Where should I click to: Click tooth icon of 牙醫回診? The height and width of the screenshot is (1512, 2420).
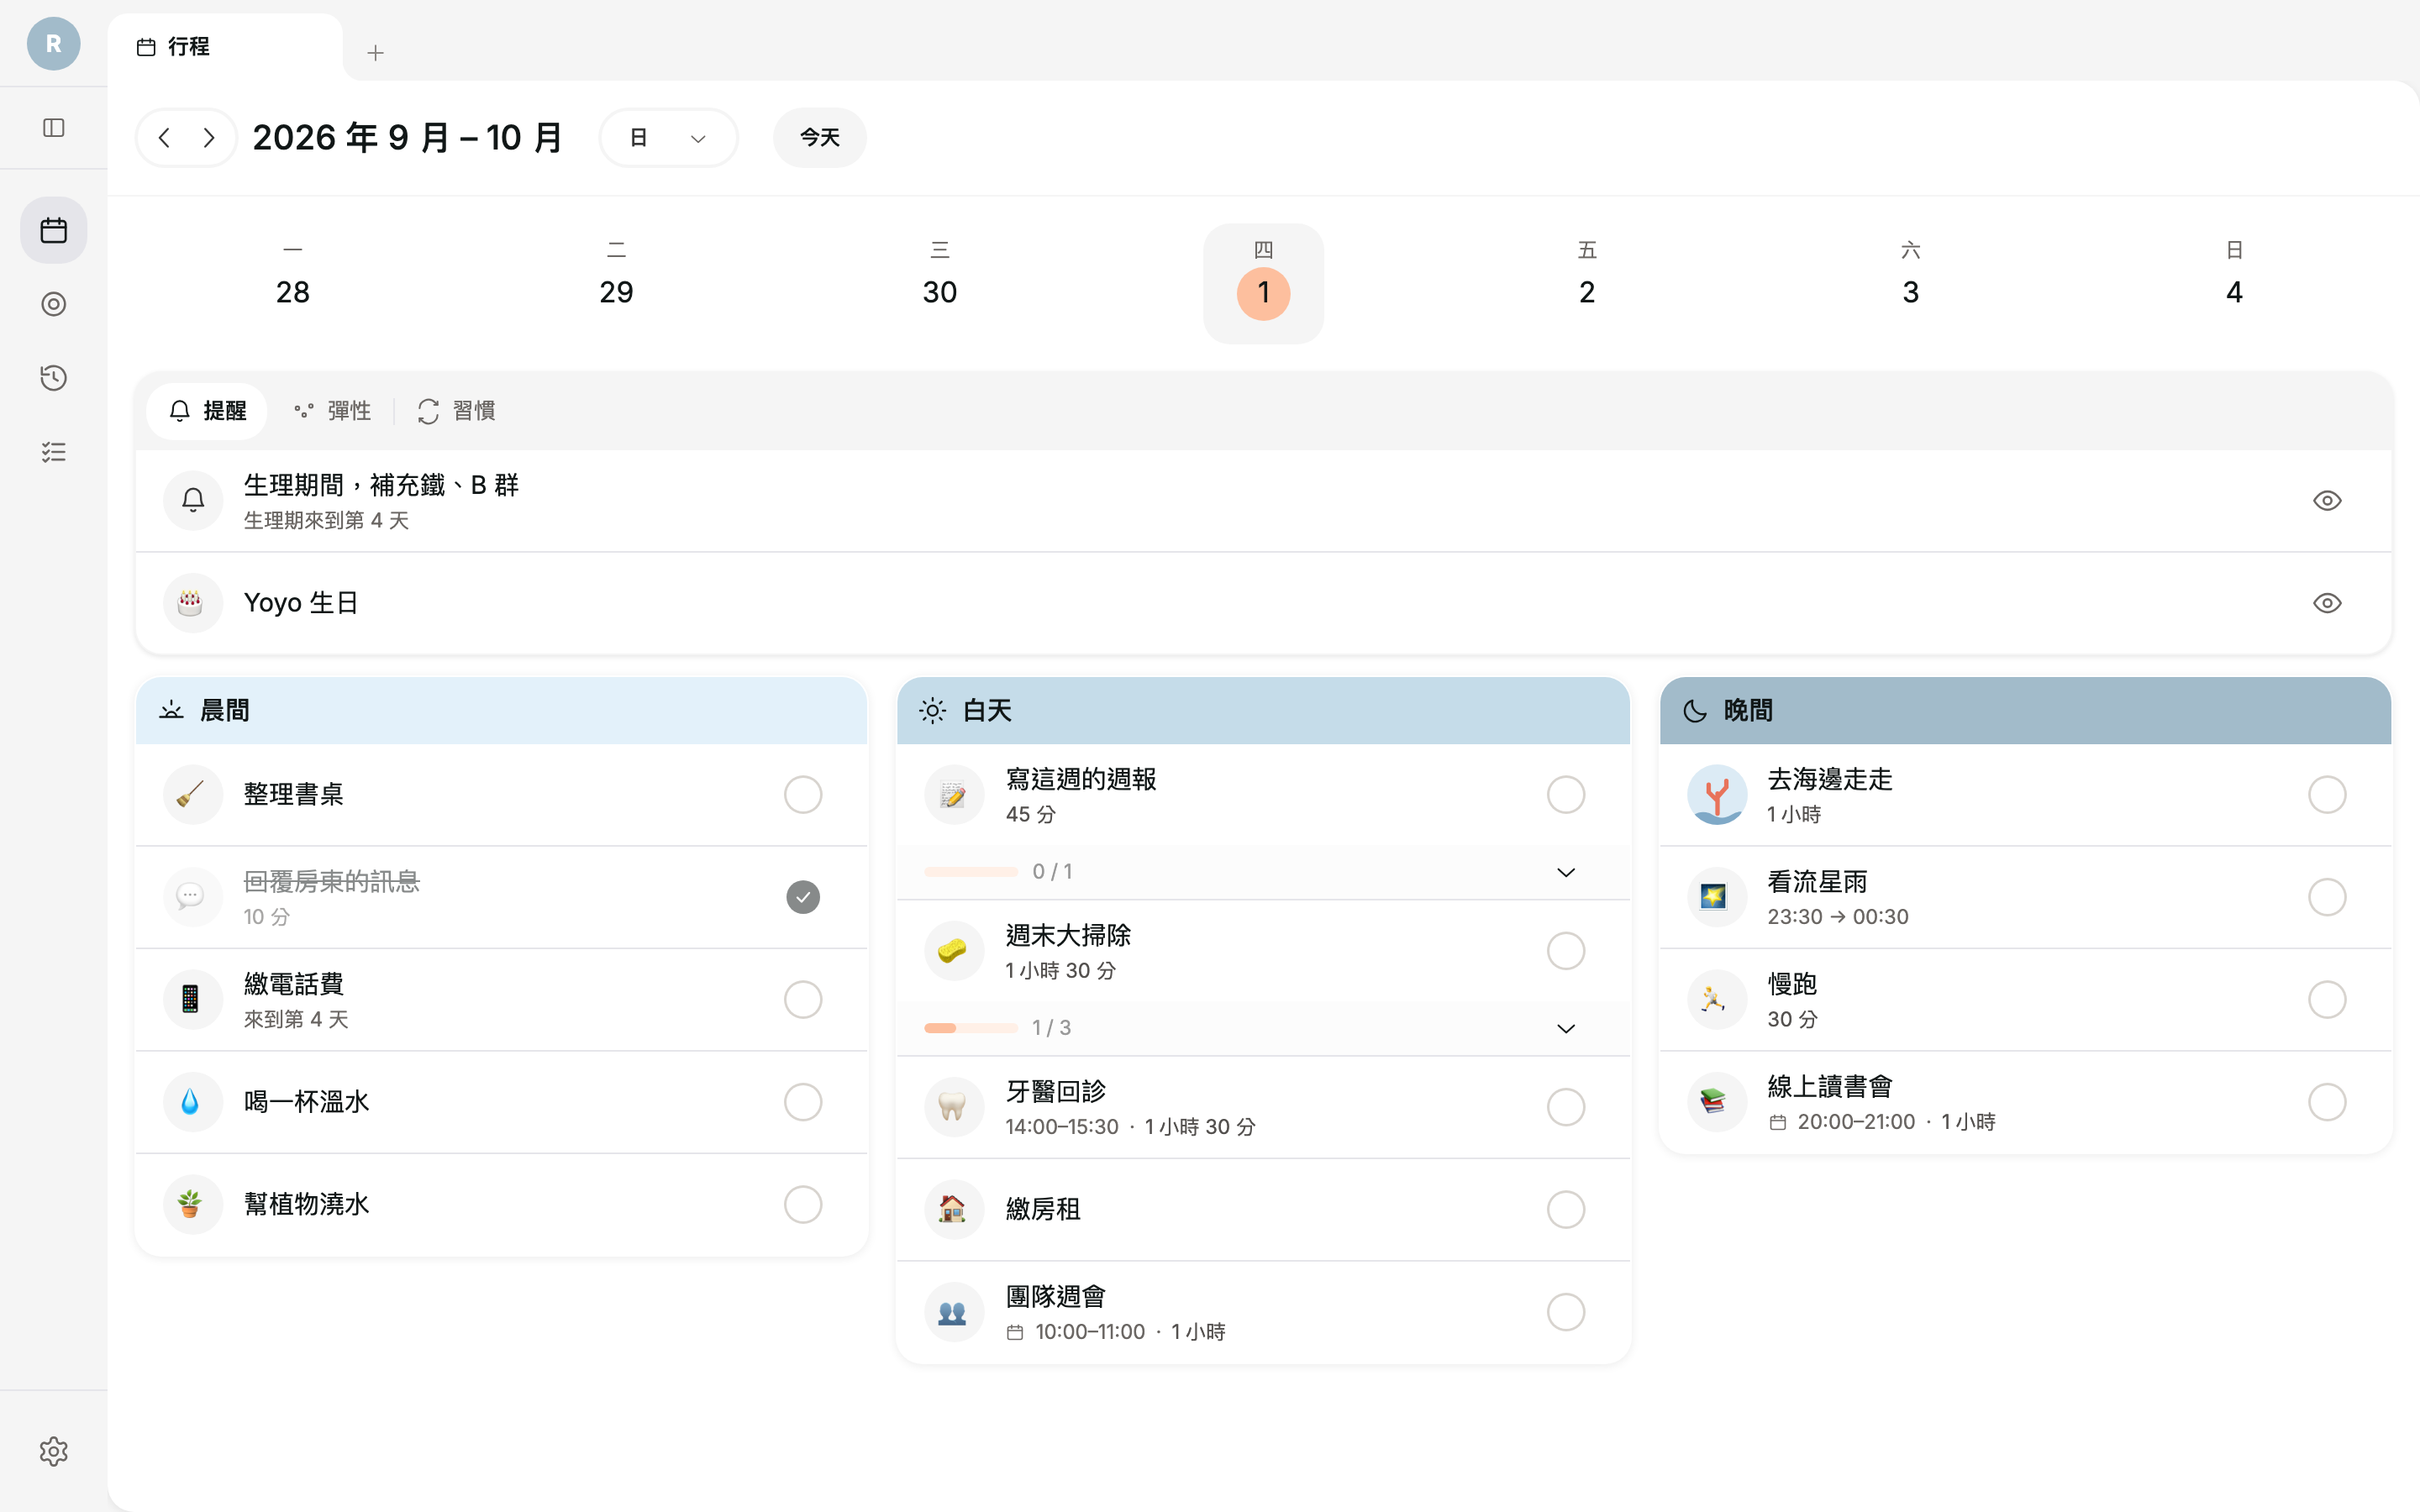pos(954,1107)
